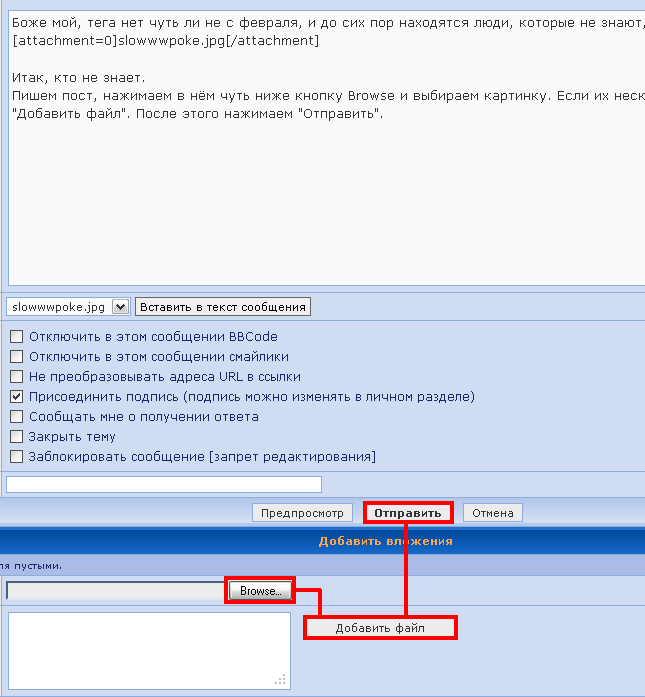The image size is (645, 697).
Task: Check Заблокировать сообщение checkbox
Action: tap(16, 457)
